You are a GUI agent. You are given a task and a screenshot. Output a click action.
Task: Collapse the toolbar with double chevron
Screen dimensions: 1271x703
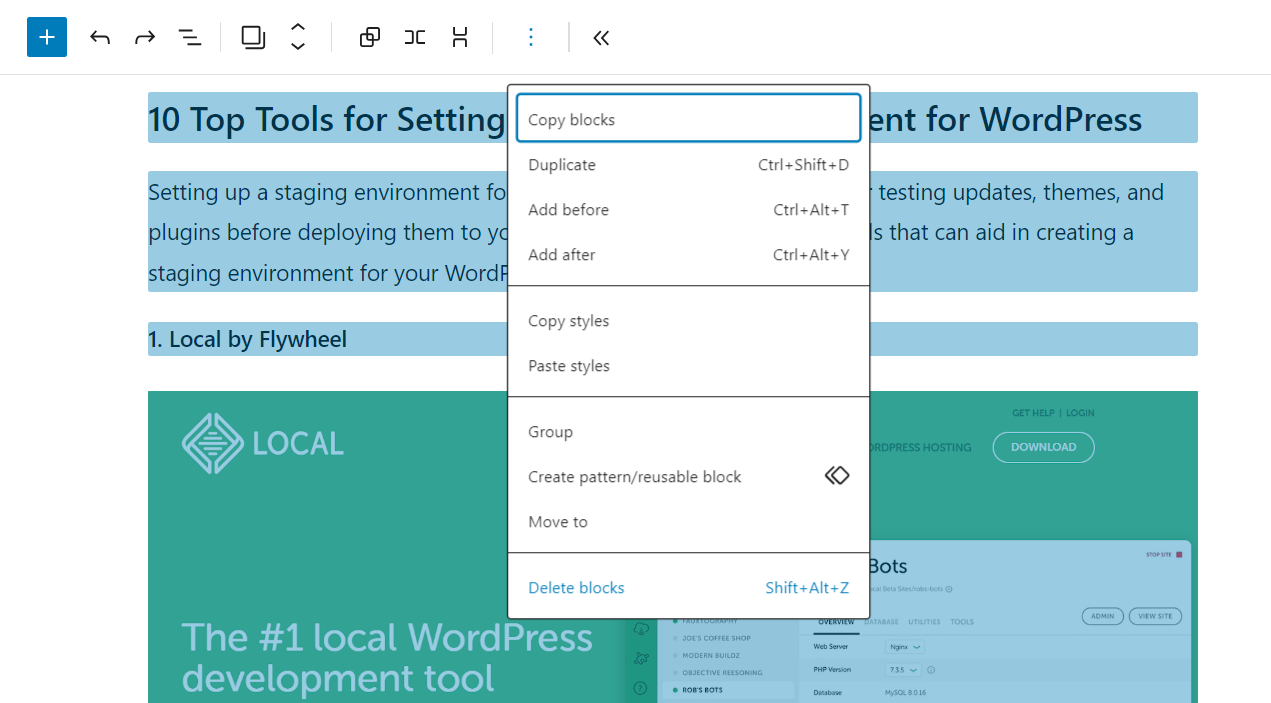[x=601, y=38]
